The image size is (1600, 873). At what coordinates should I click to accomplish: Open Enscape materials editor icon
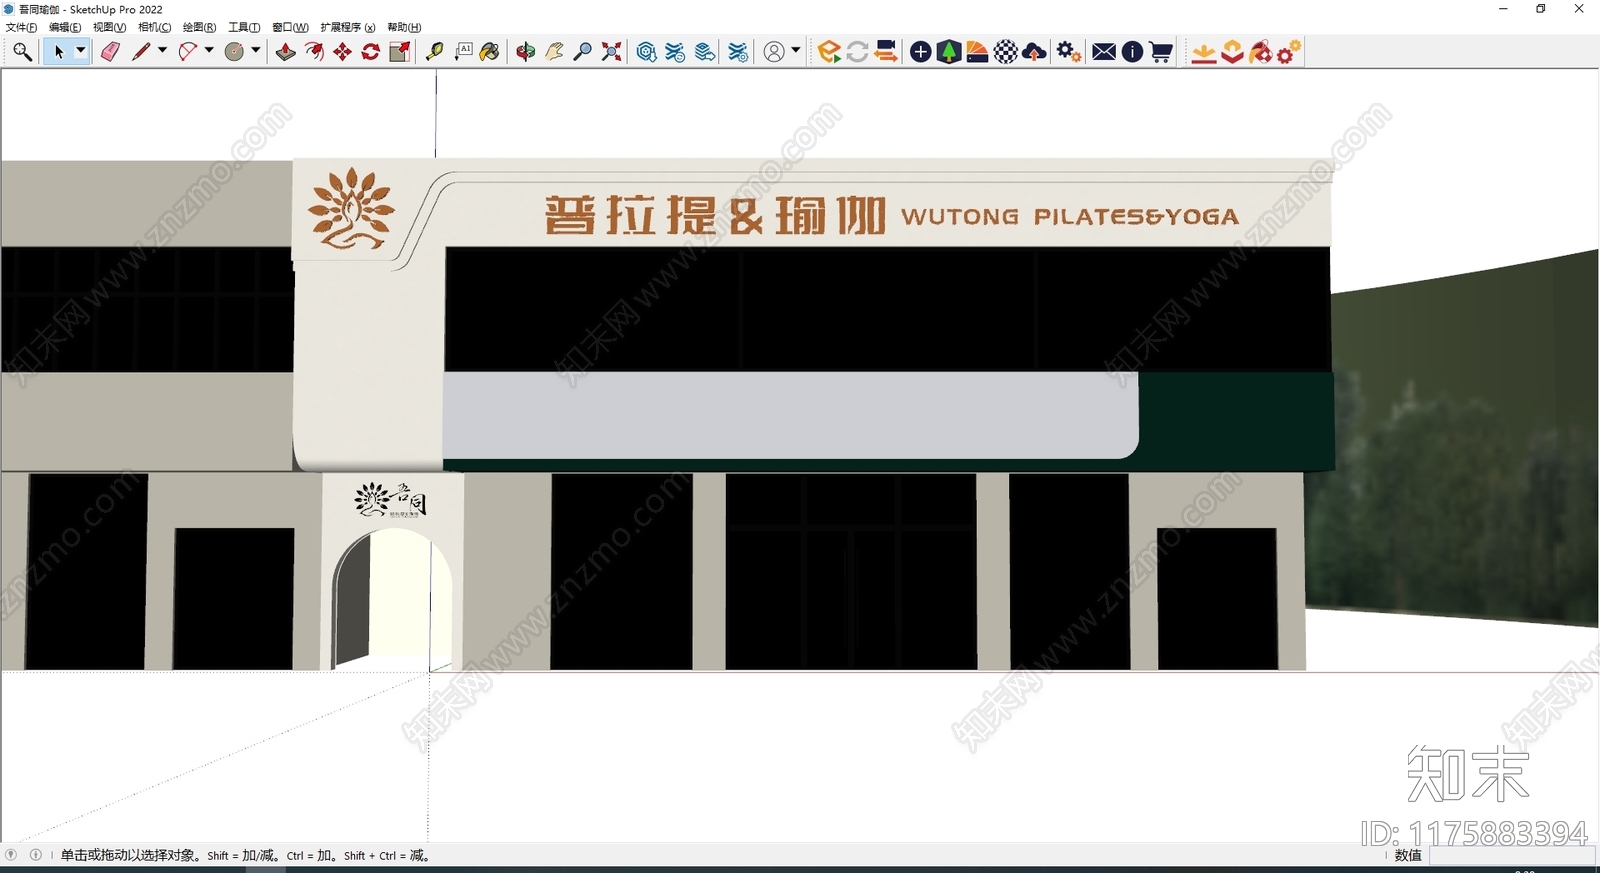(977, 52)
